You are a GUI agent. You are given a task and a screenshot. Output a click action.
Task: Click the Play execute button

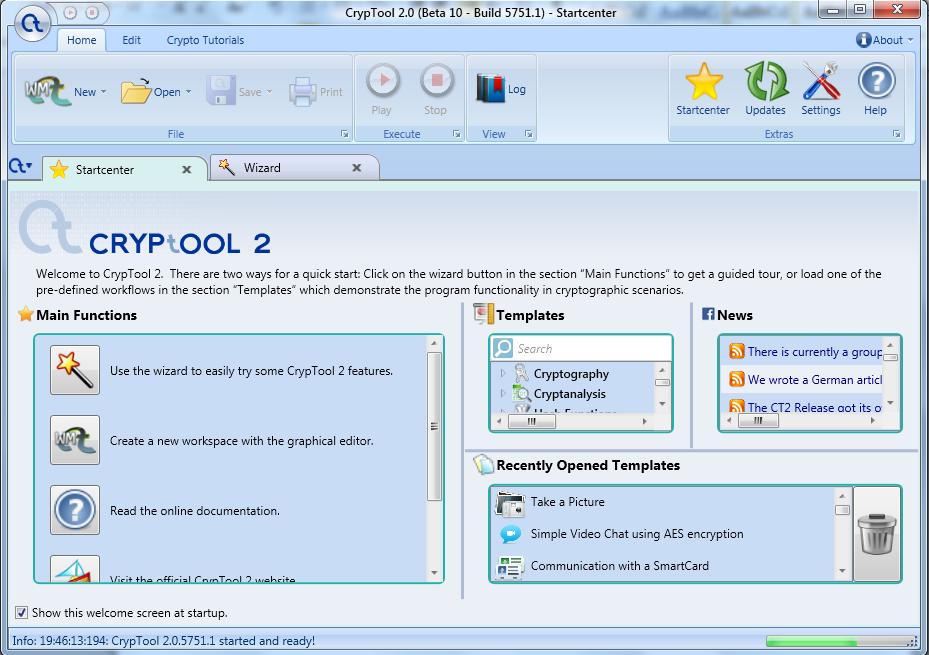tap(382, 81)
